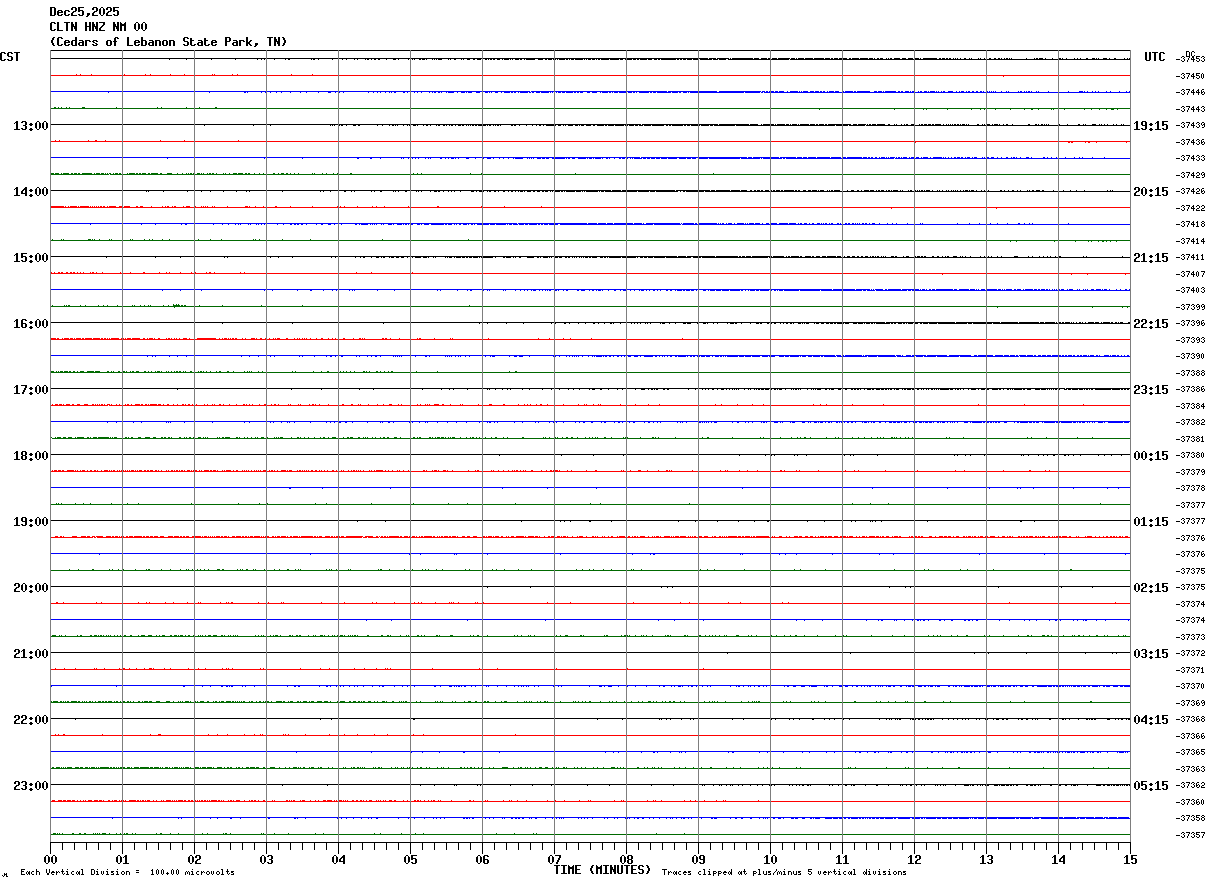This screenshot has height=886, width=1210.
Task: Select minute tick label 15
Action: click(x=1130, y=859)
